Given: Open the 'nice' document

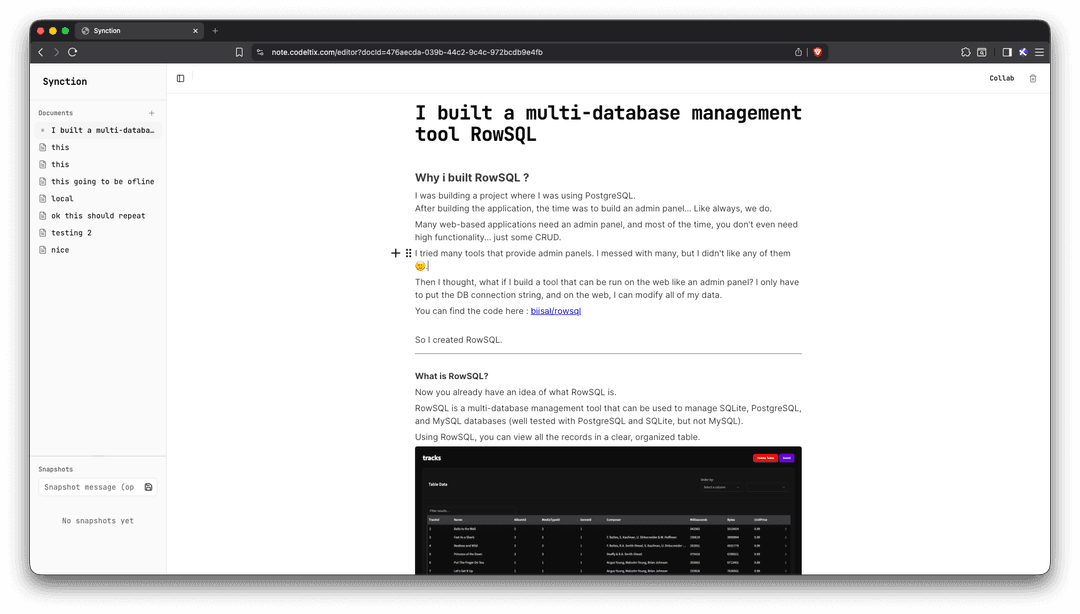Looking at the screenshot, I should [x=98, y=250].
